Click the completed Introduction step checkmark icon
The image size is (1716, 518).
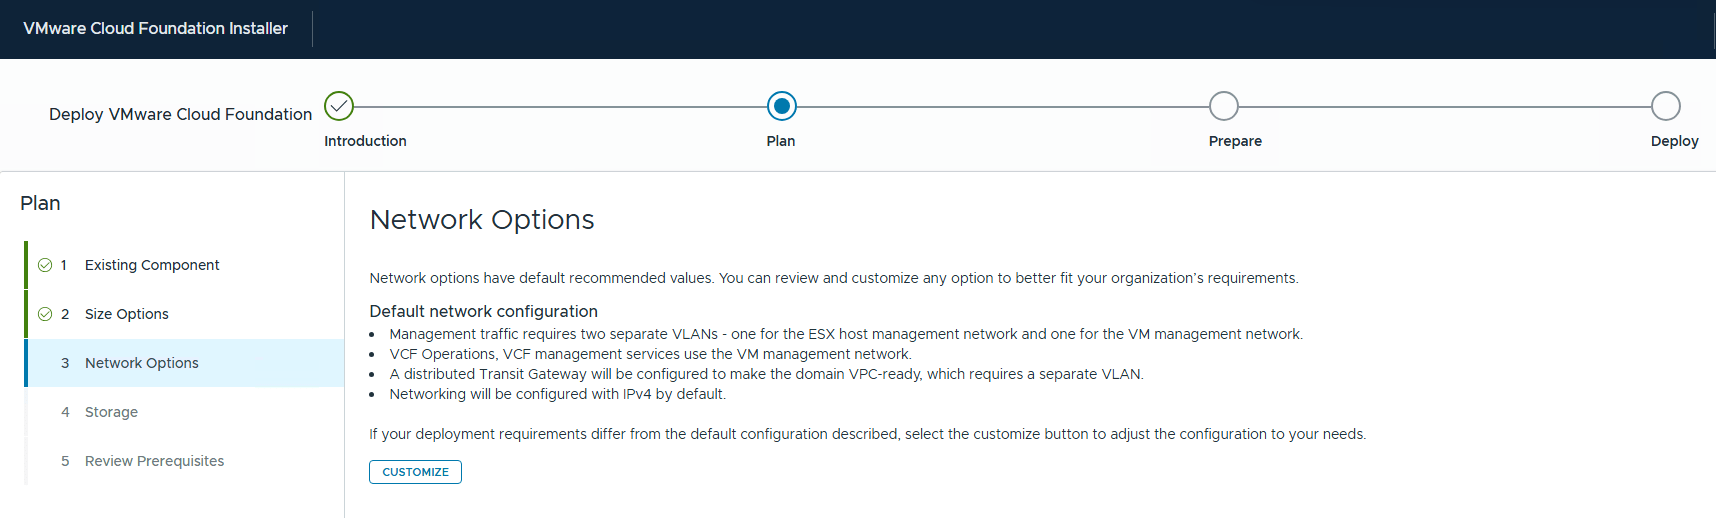(339, 106)
